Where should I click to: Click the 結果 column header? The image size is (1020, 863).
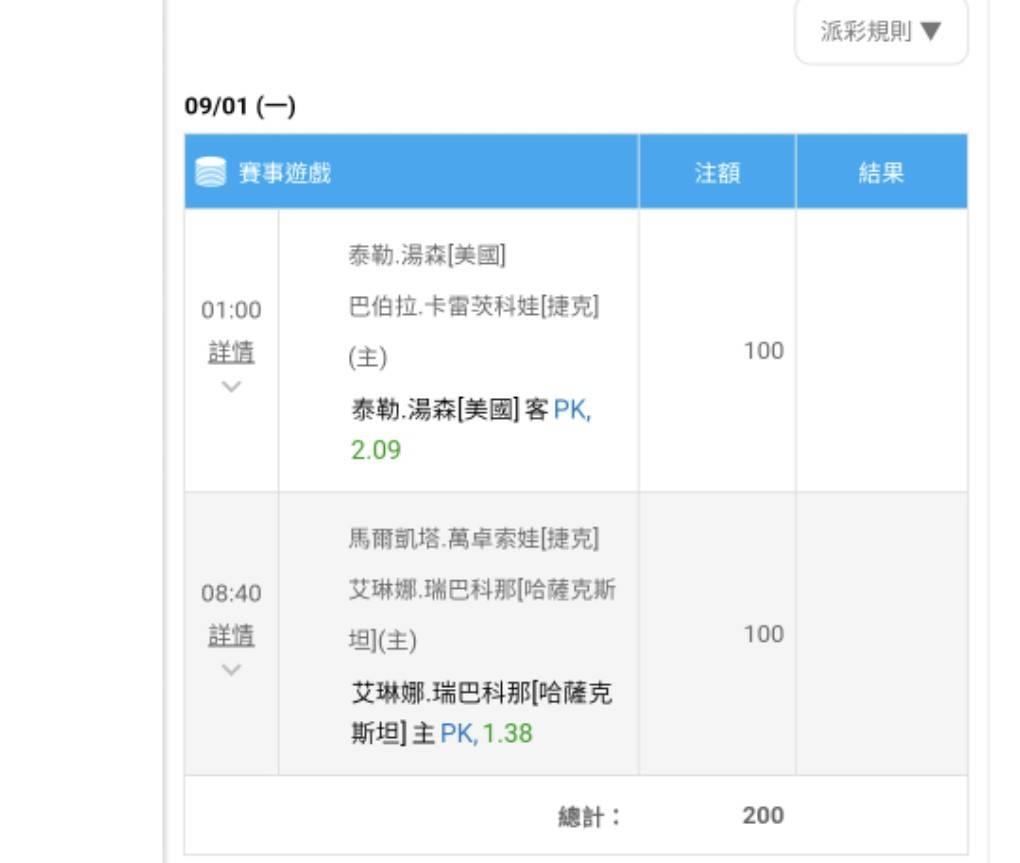point(881,173)
